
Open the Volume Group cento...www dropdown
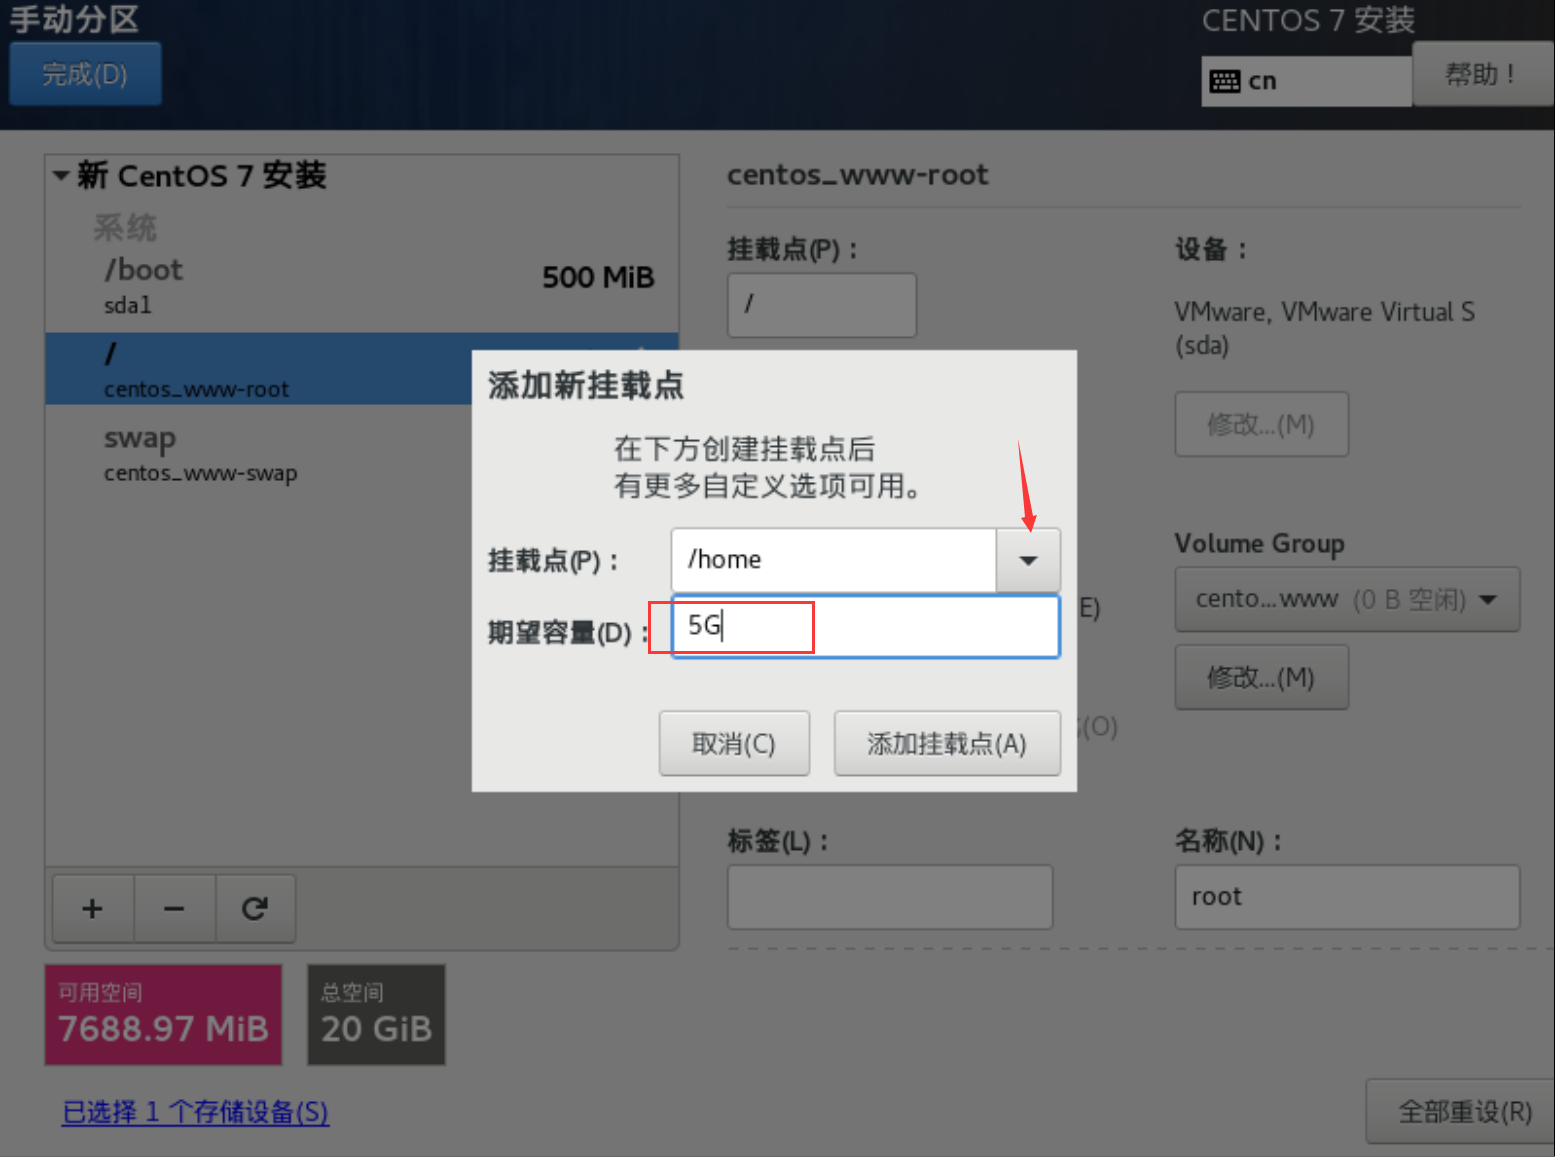1347,599
